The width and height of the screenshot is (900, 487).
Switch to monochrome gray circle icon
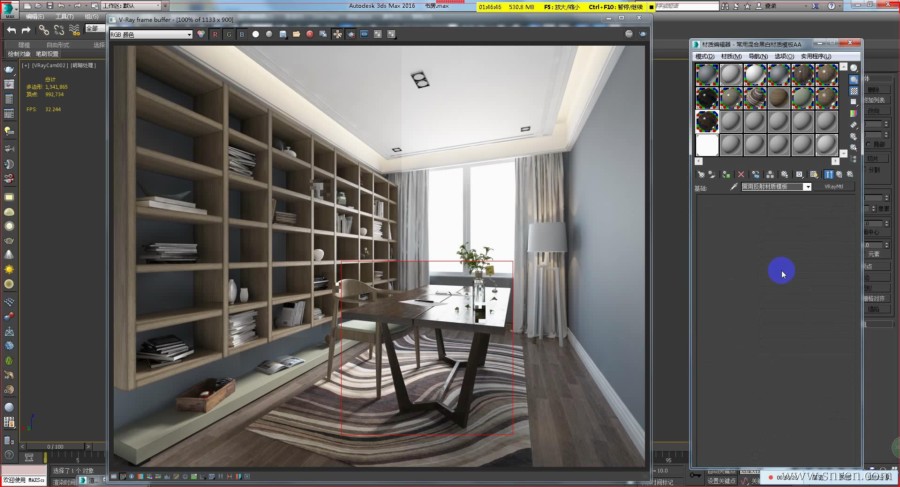tap(269, 34)
